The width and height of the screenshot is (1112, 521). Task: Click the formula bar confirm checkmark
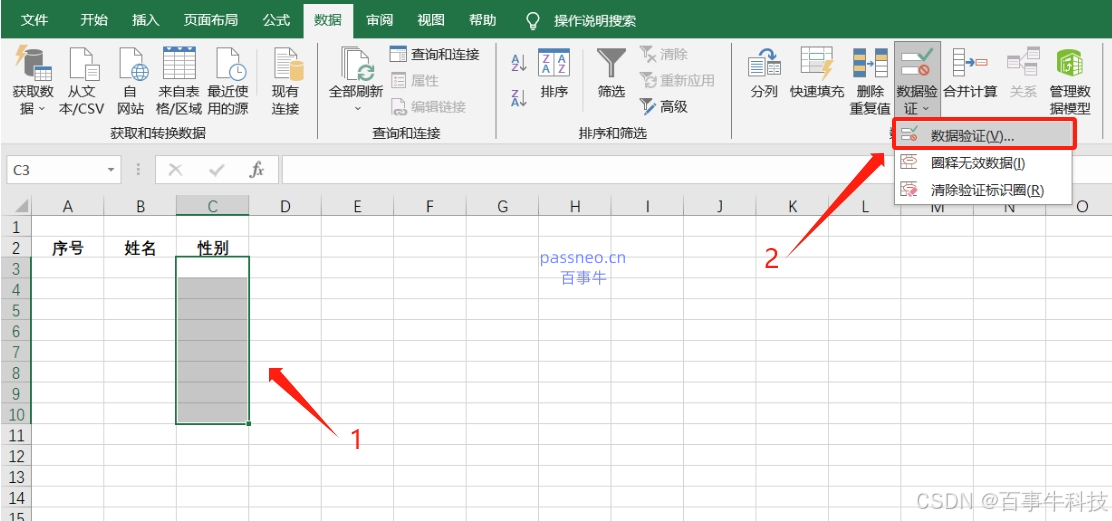click(217, 170)
